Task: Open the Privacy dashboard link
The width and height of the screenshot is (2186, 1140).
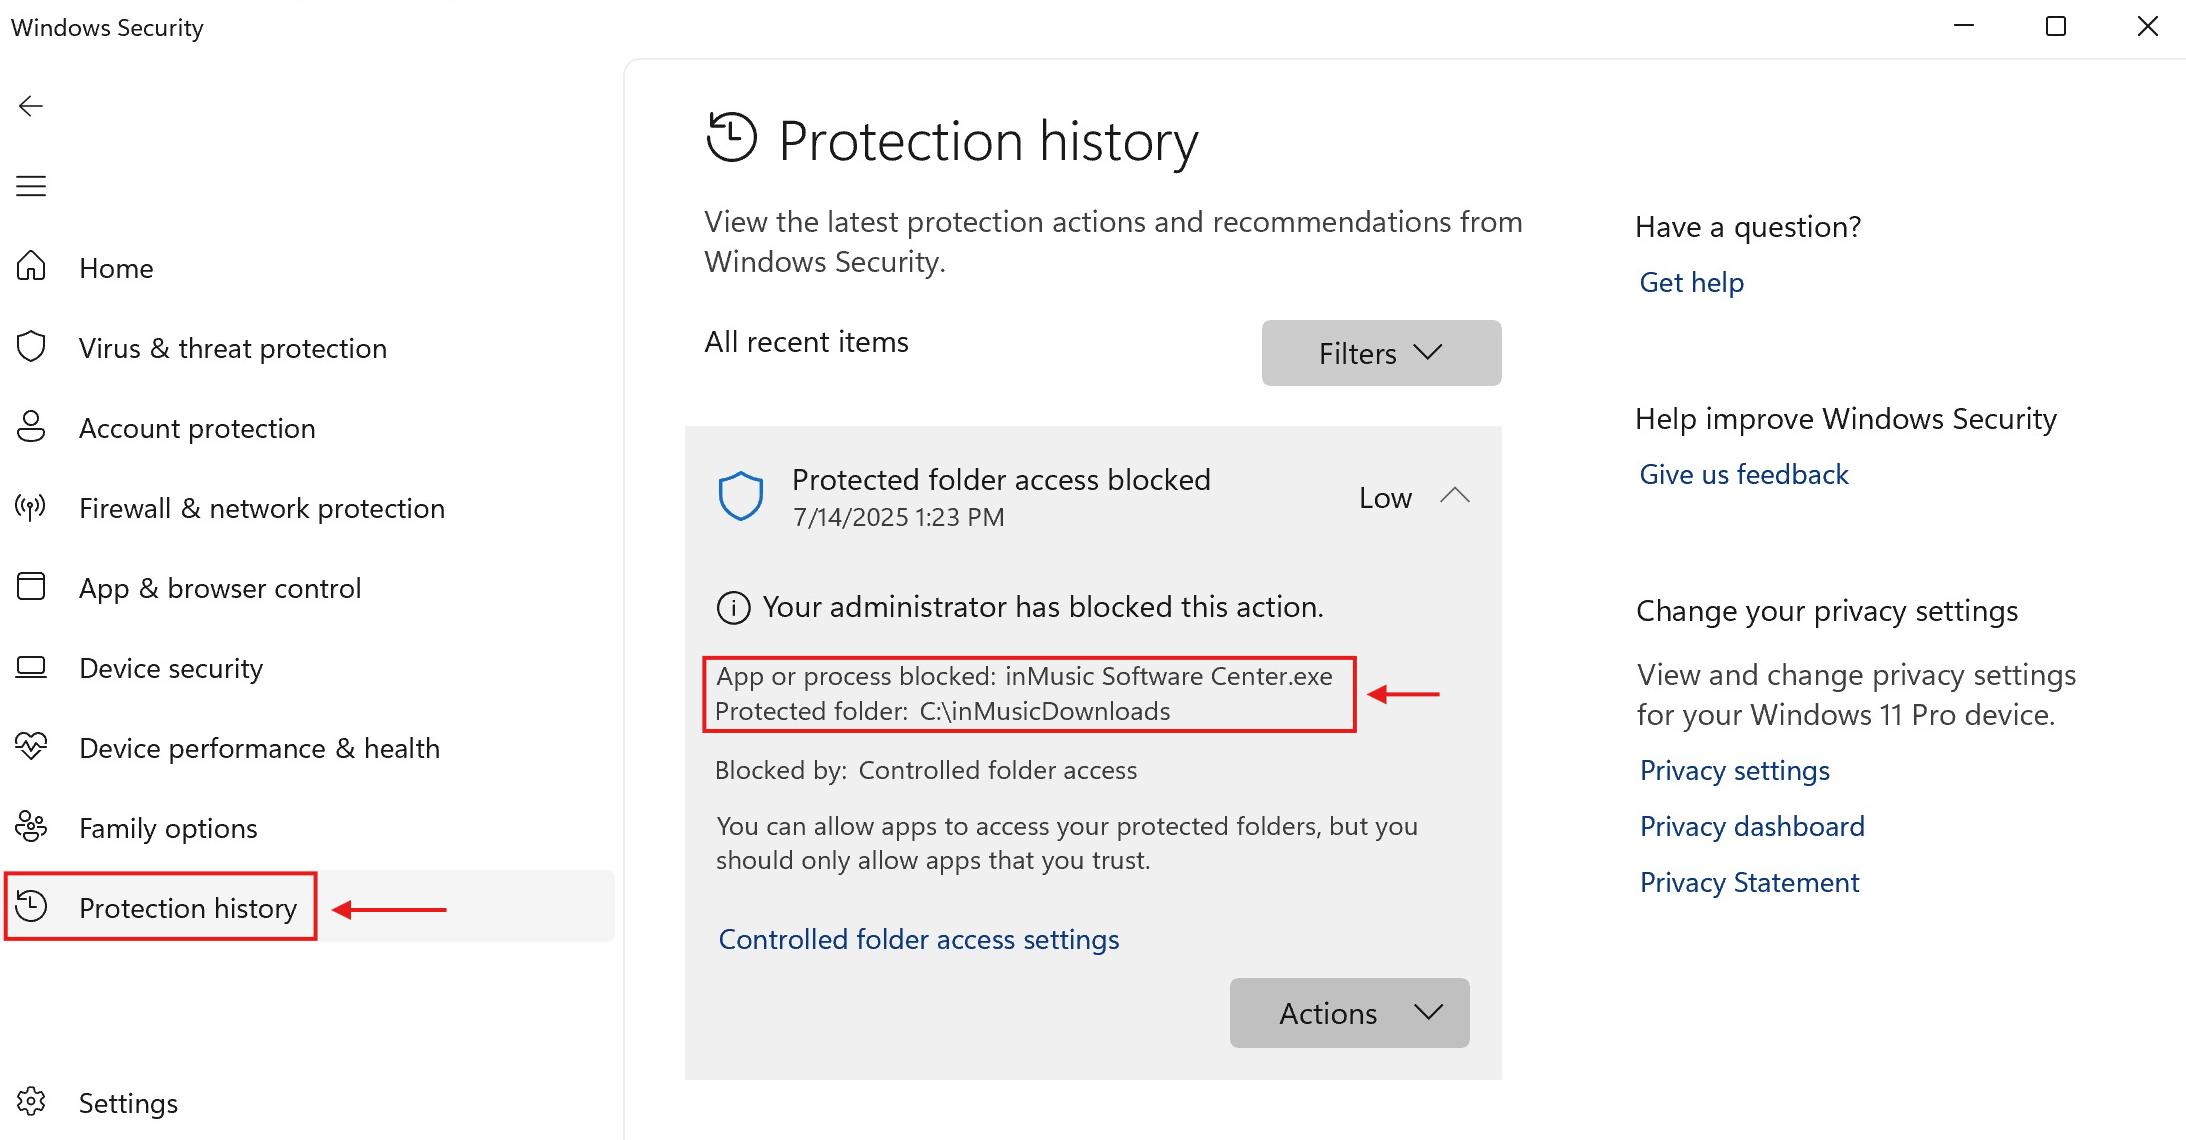Action: (1751, 826)
